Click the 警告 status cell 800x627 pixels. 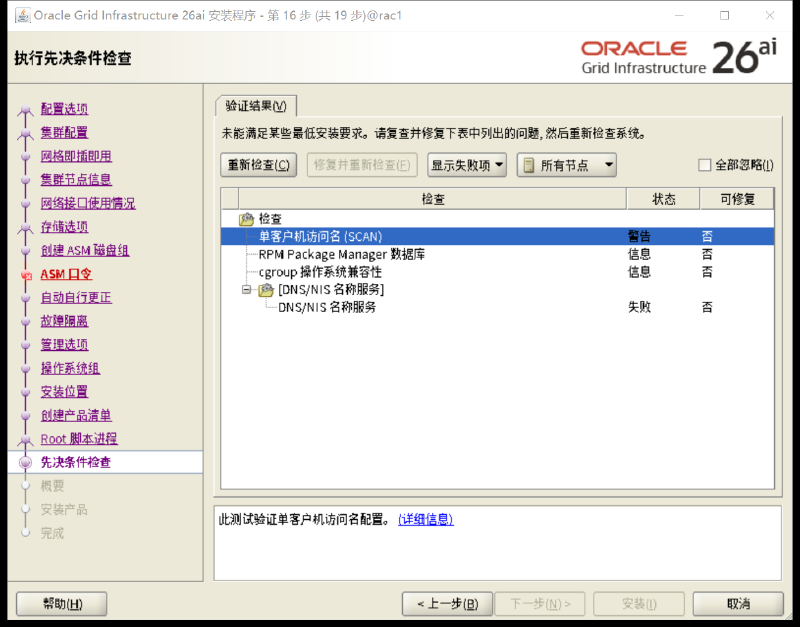[x=639, y=236]
